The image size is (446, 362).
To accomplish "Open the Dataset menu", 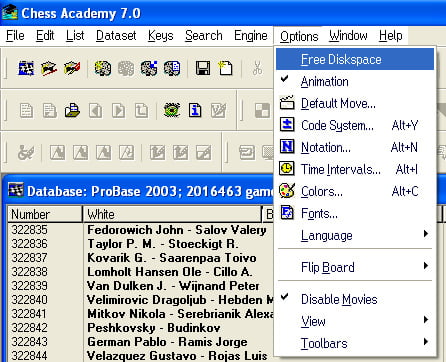I will click(116, 35).
